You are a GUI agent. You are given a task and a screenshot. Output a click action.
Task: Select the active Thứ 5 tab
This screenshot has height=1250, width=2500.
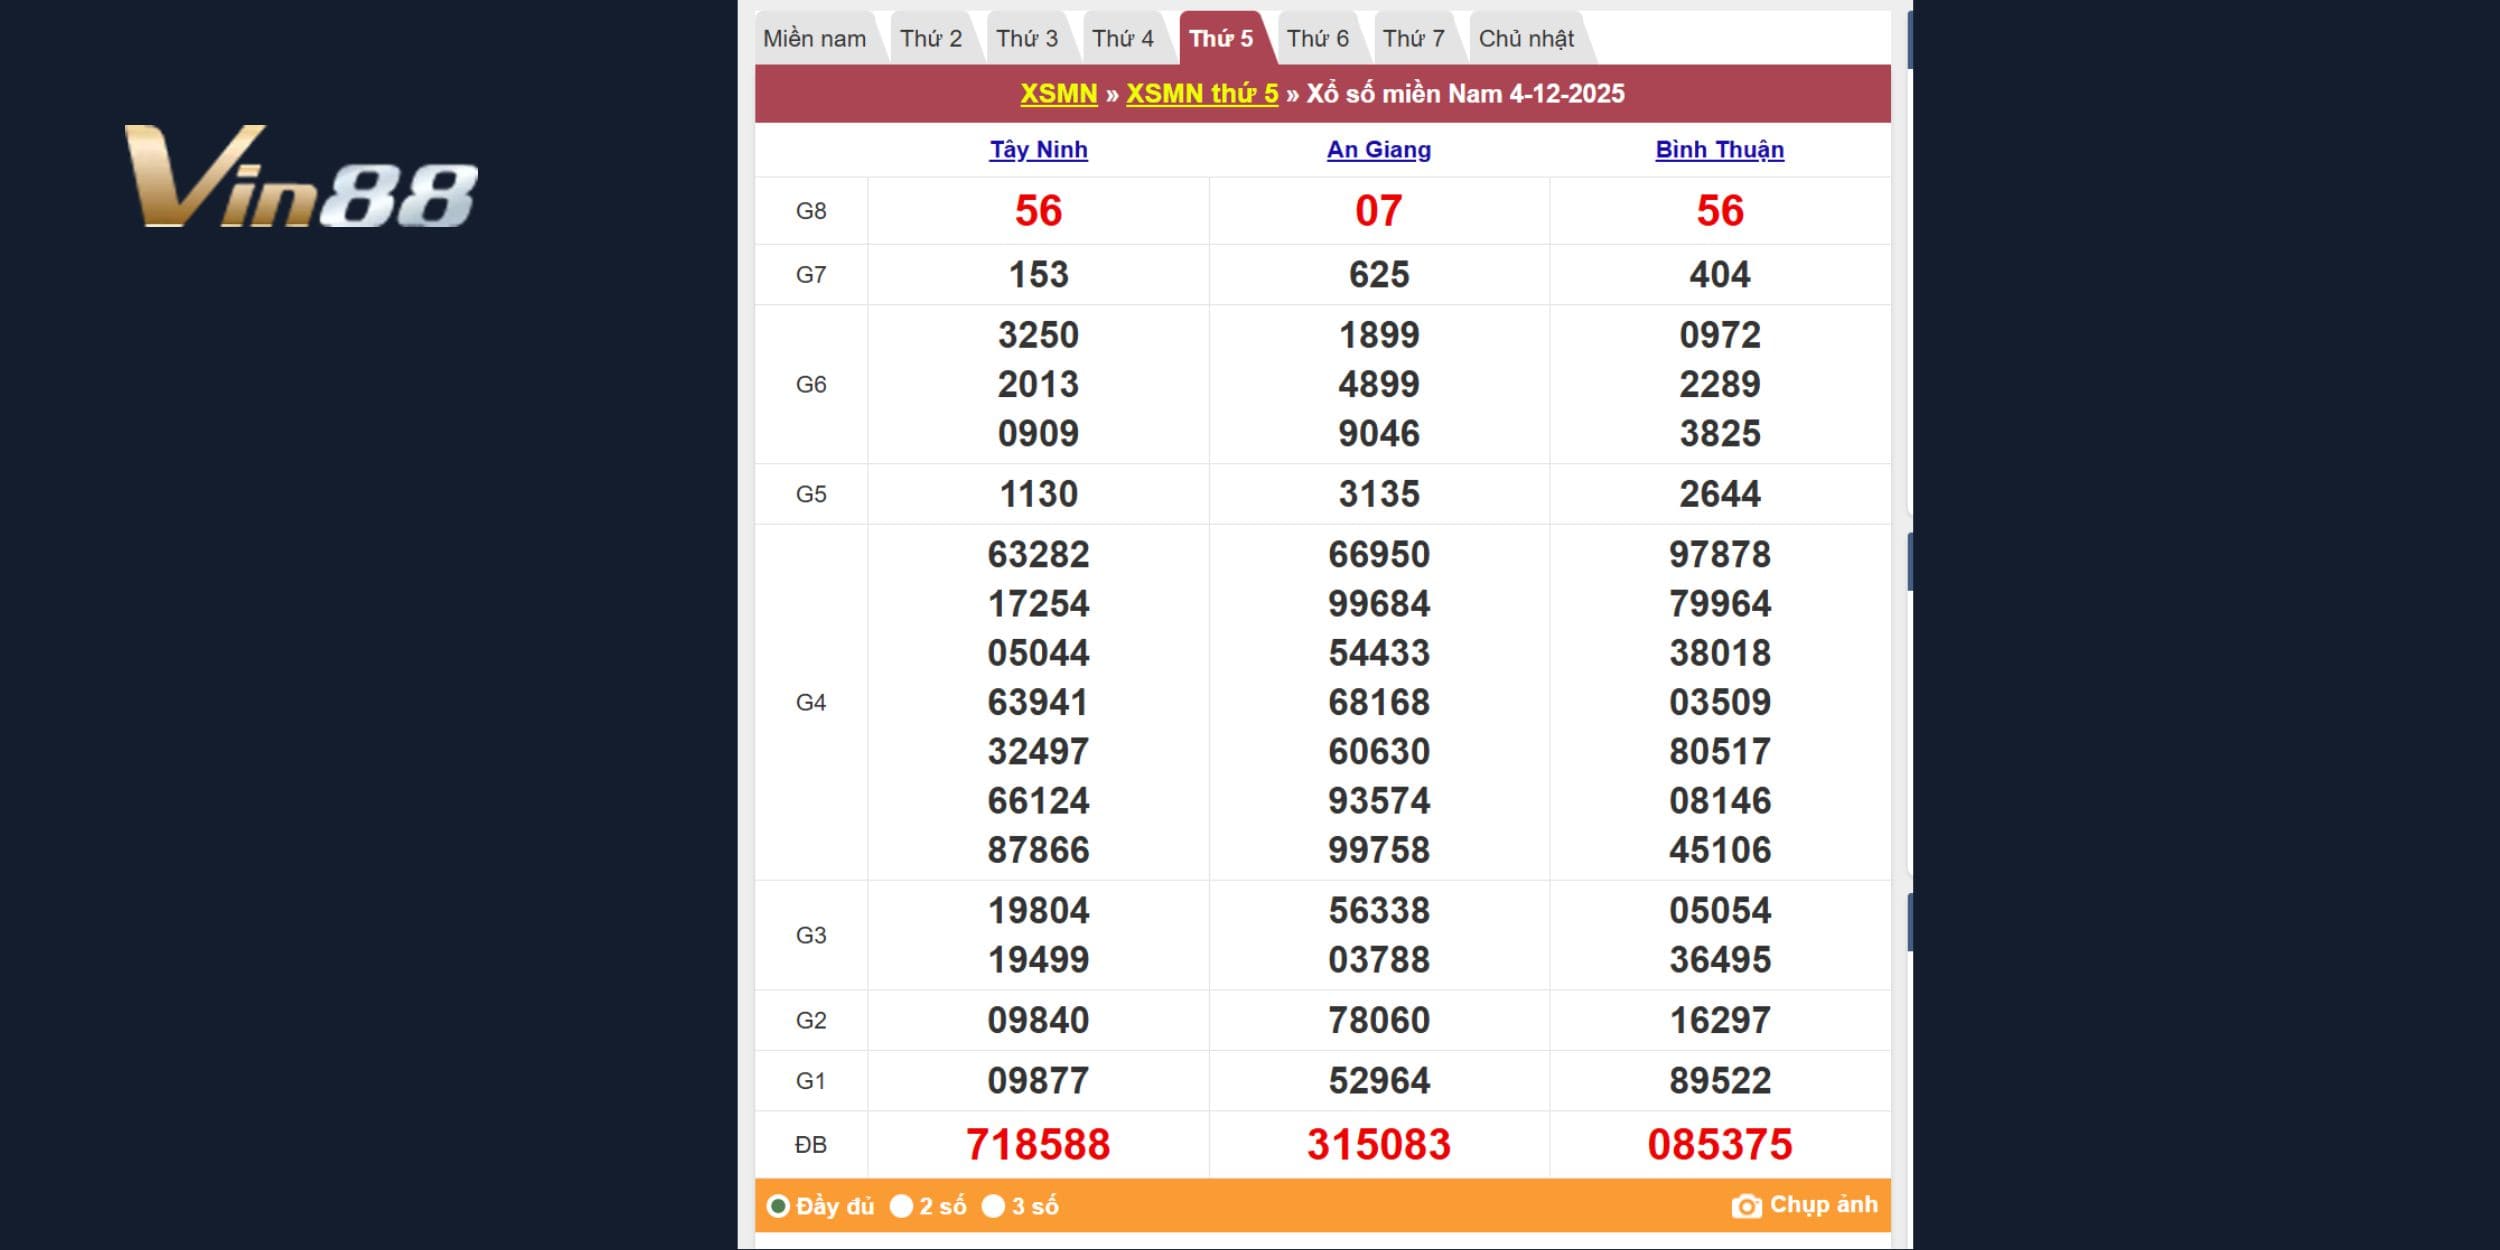1220,39
